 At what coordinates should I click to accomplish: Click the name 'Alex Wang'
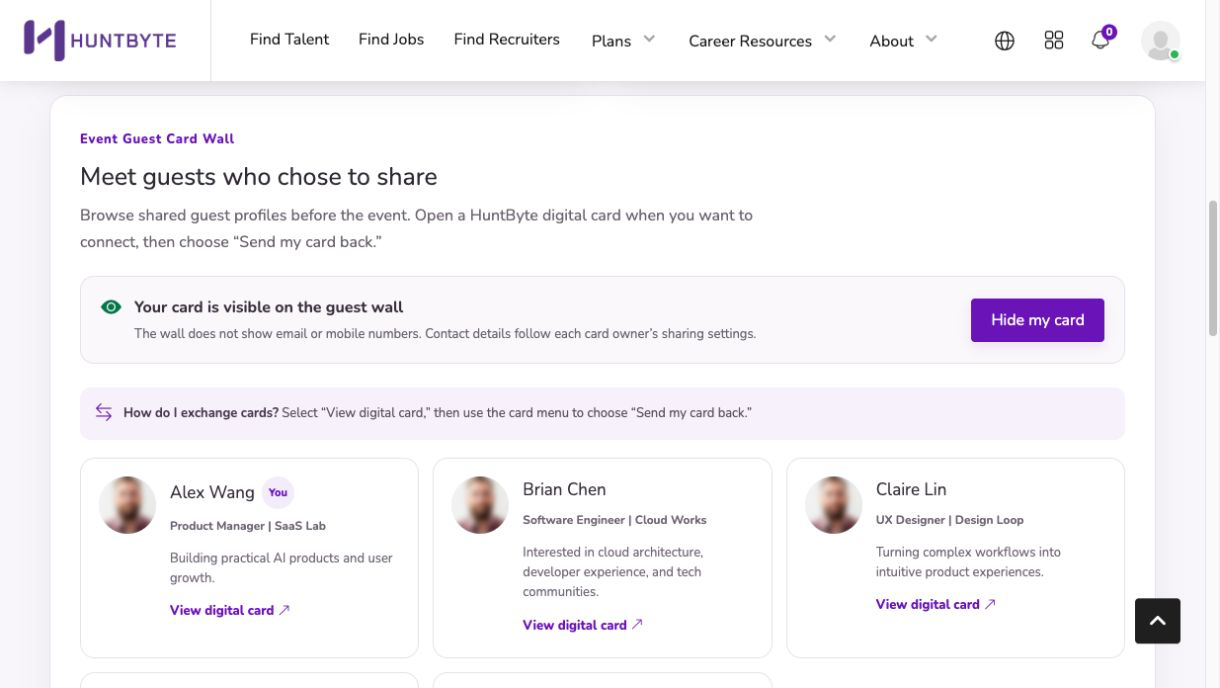pyautogui.click(x=212, y=492)
